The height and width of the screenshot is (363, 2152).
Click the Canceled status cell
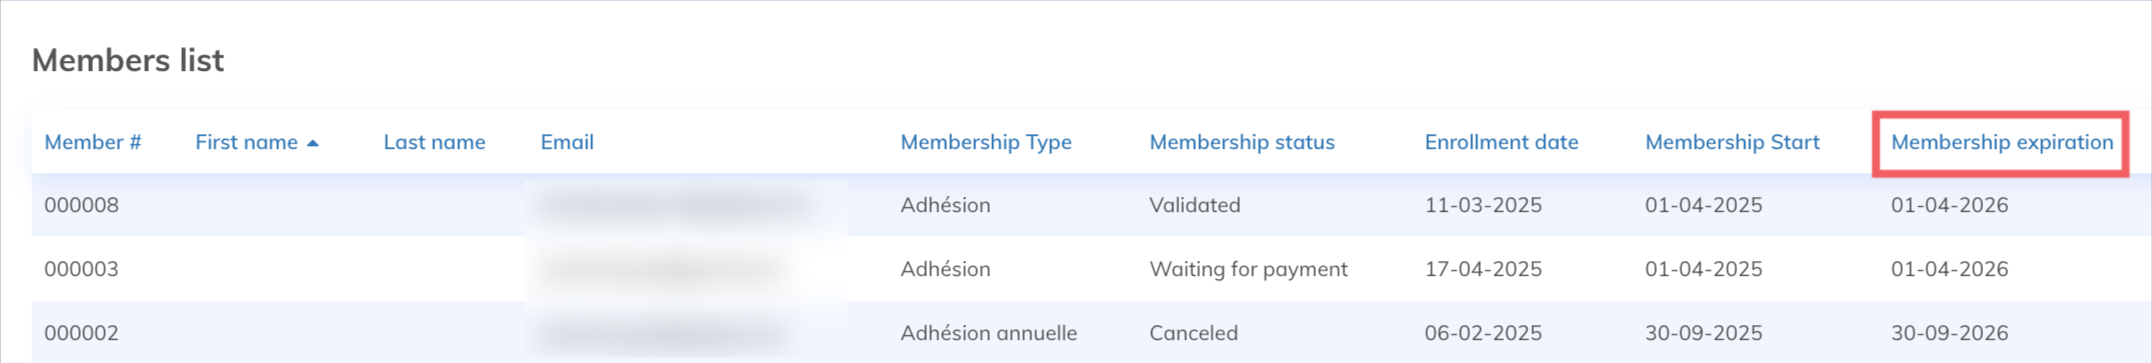[1193, 333]
